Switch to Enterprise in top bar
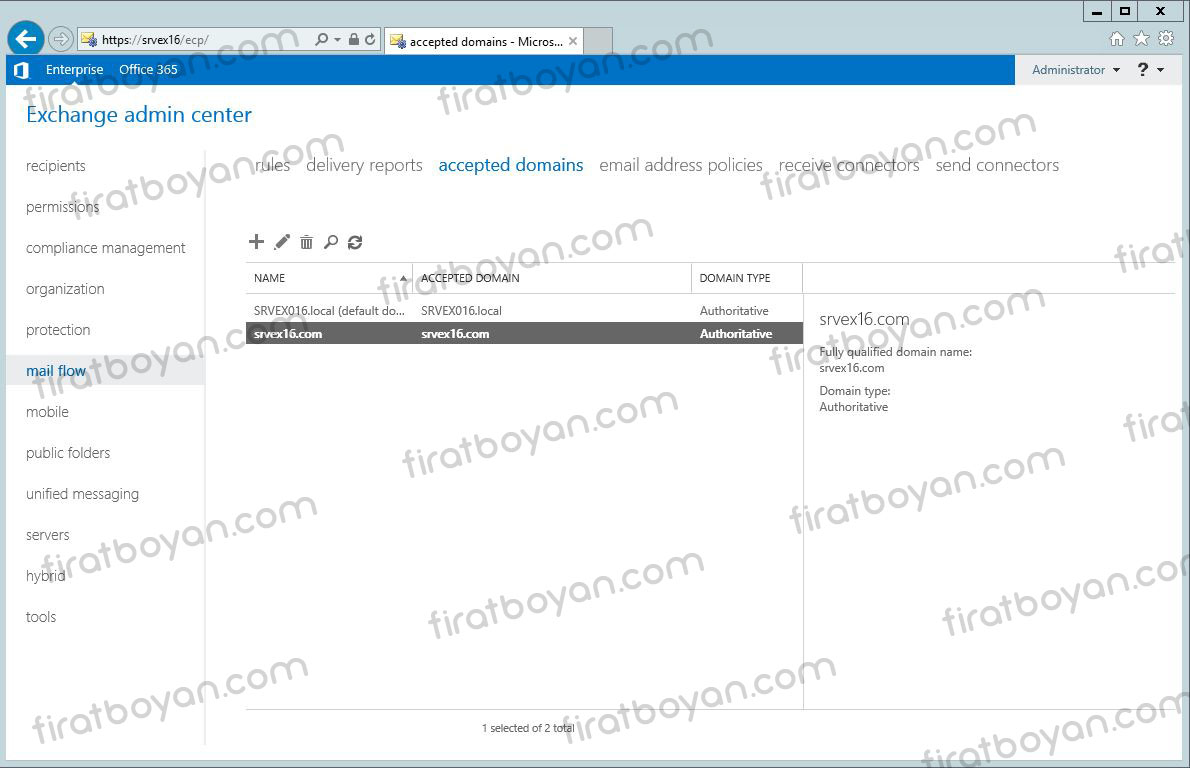Image resolution: width=1190 pixels, height=768 pixels. (74, 70)
